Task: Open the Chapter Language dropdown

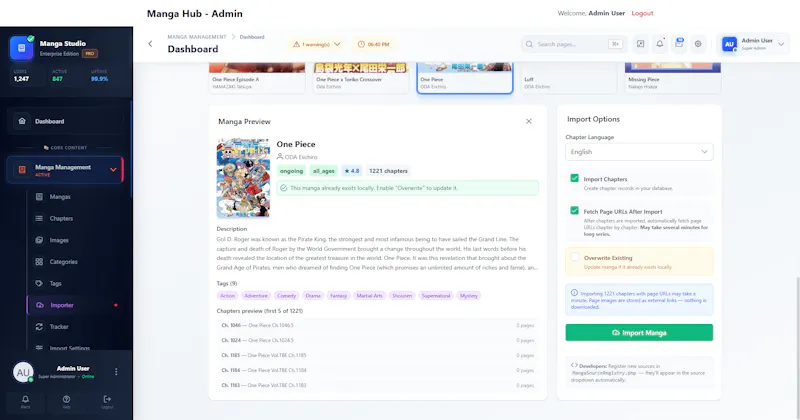Action: pyautogui.click(x=639, y=152)
